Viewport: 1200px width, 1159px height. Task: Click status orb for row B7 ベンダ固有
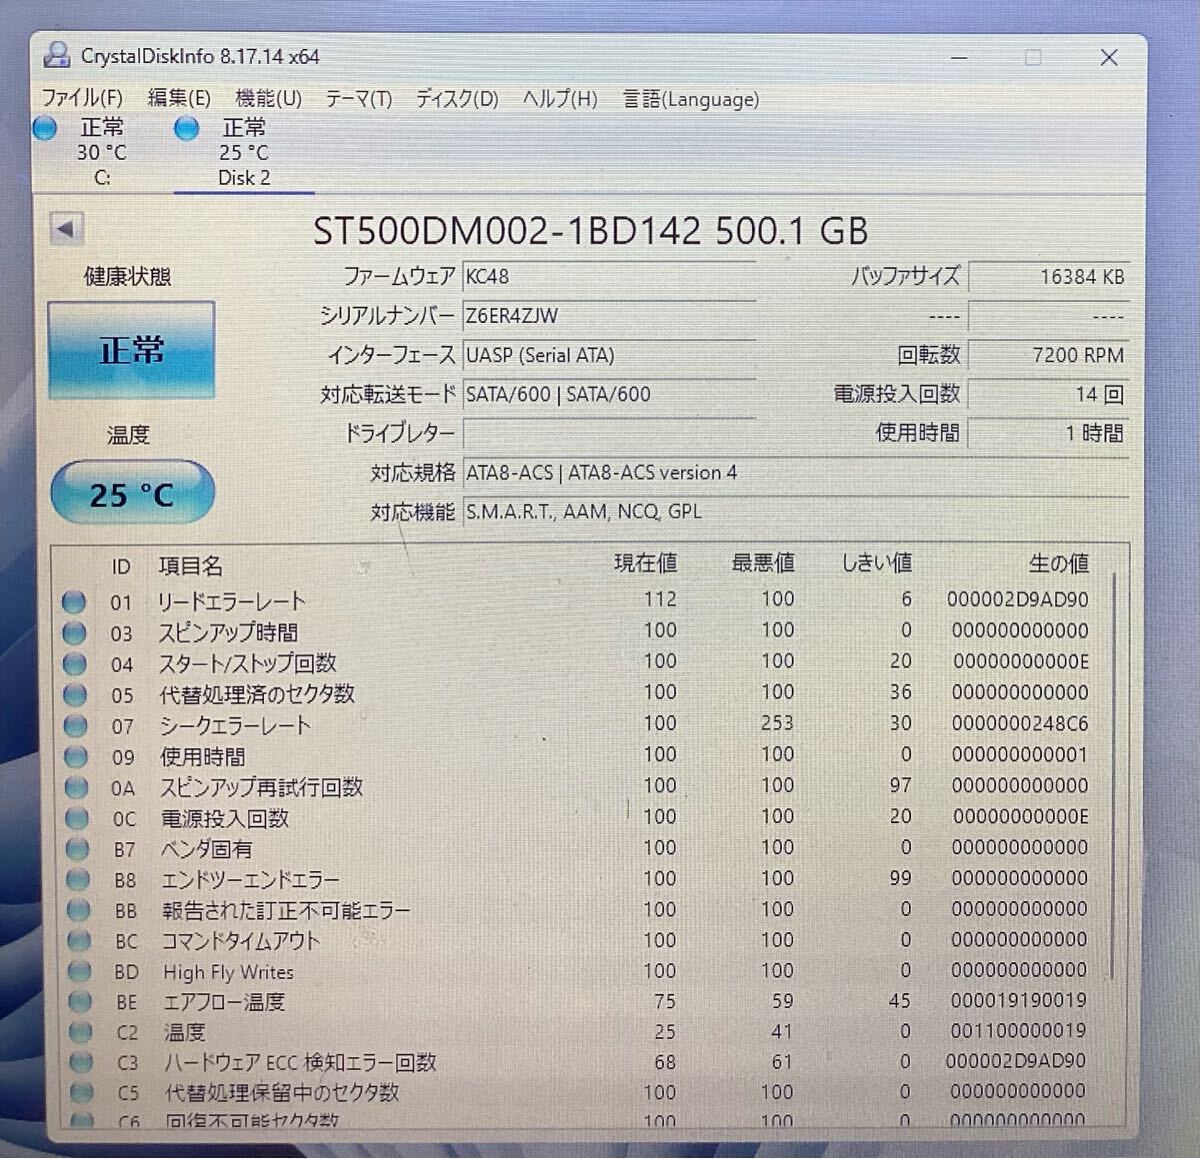point(78,850)
